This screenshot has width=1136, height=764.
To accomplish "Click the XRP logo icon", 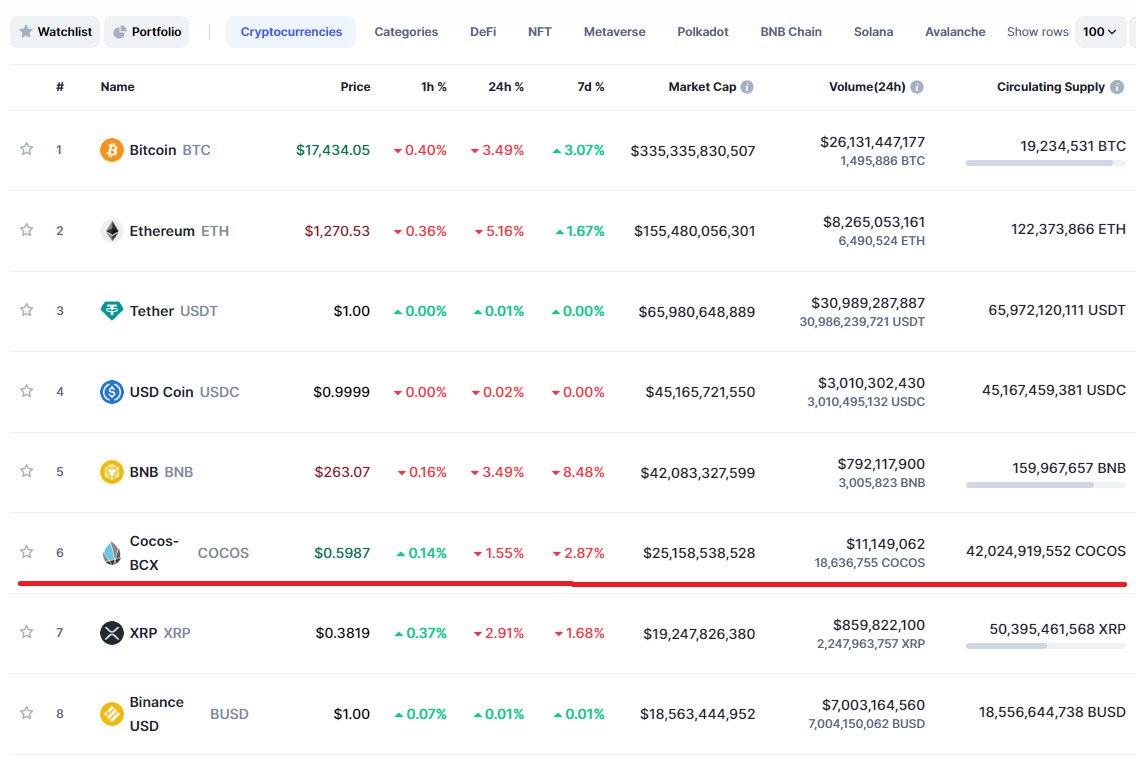I will (x=112, y=633).
